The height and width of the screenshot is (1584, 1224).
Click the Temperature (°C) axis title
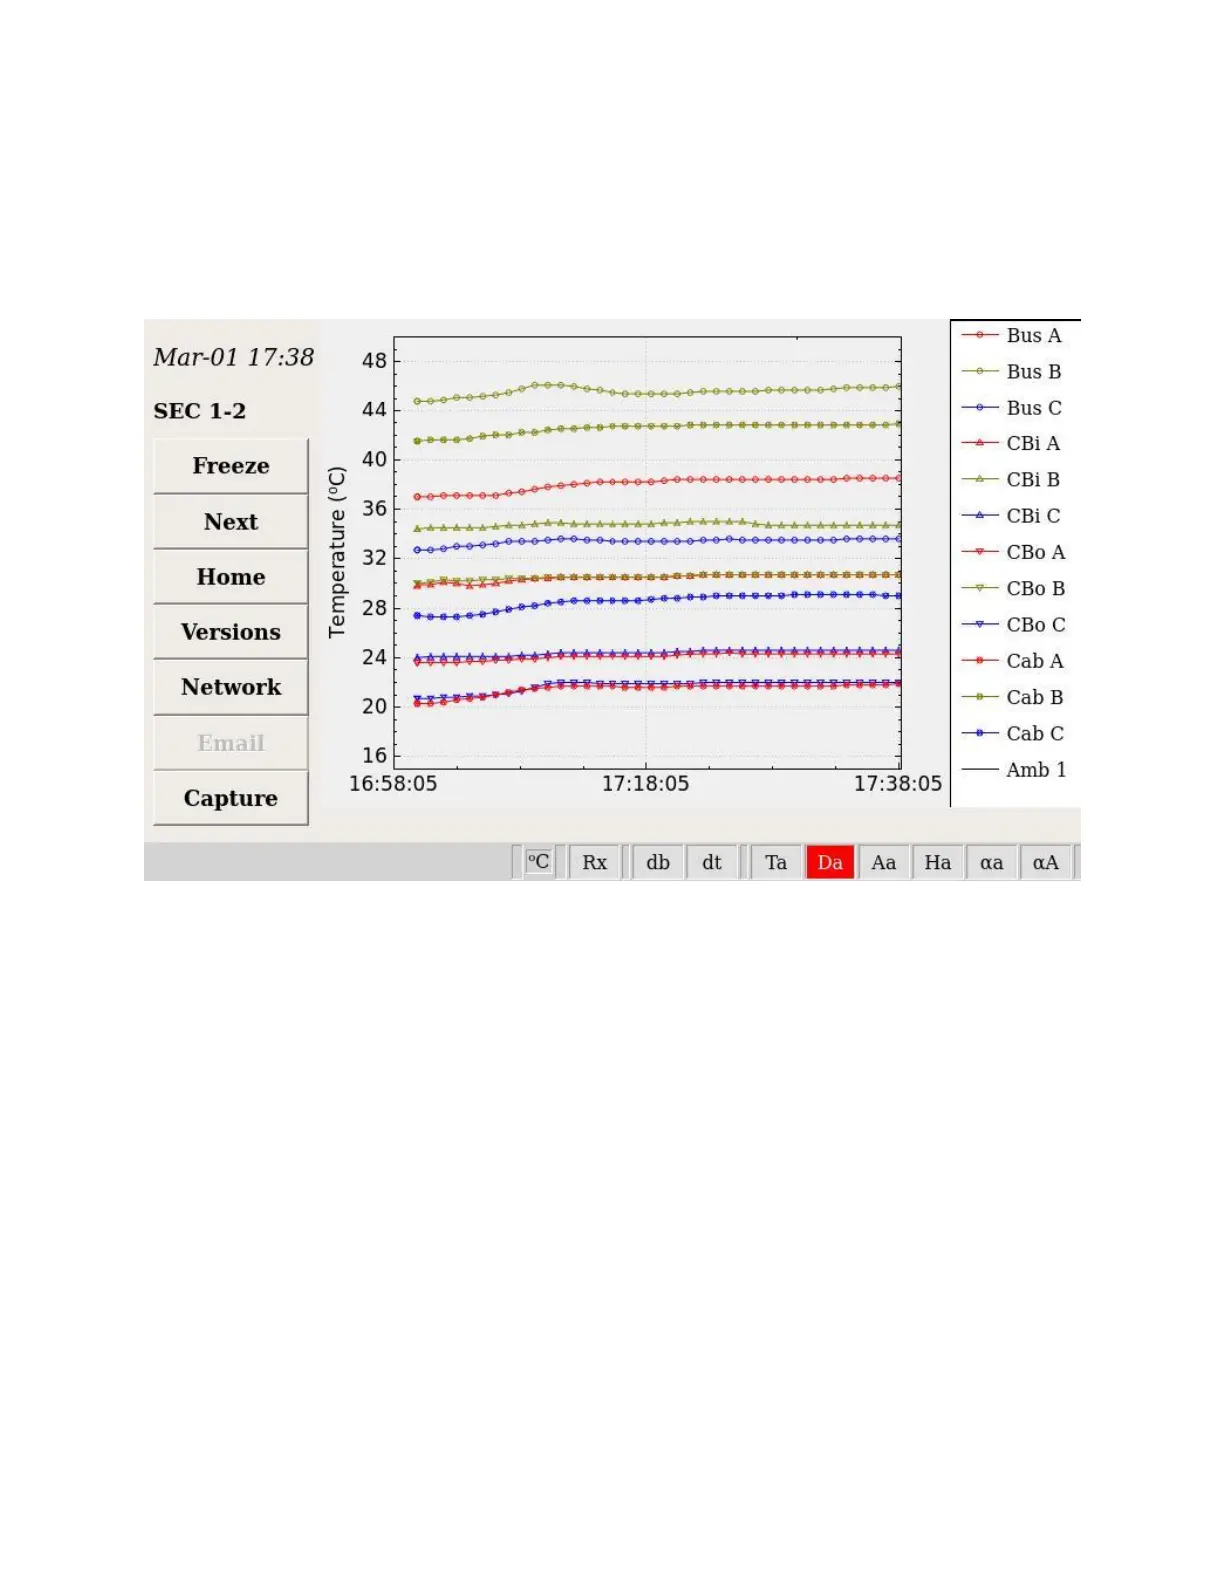[x=337, y=552]
